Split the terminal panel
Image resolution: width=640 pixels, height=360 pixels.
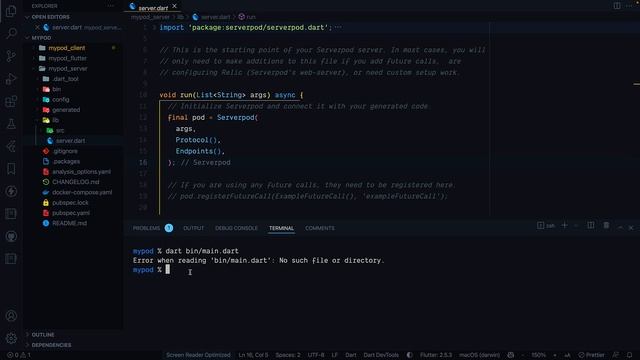tap(591, 225)
